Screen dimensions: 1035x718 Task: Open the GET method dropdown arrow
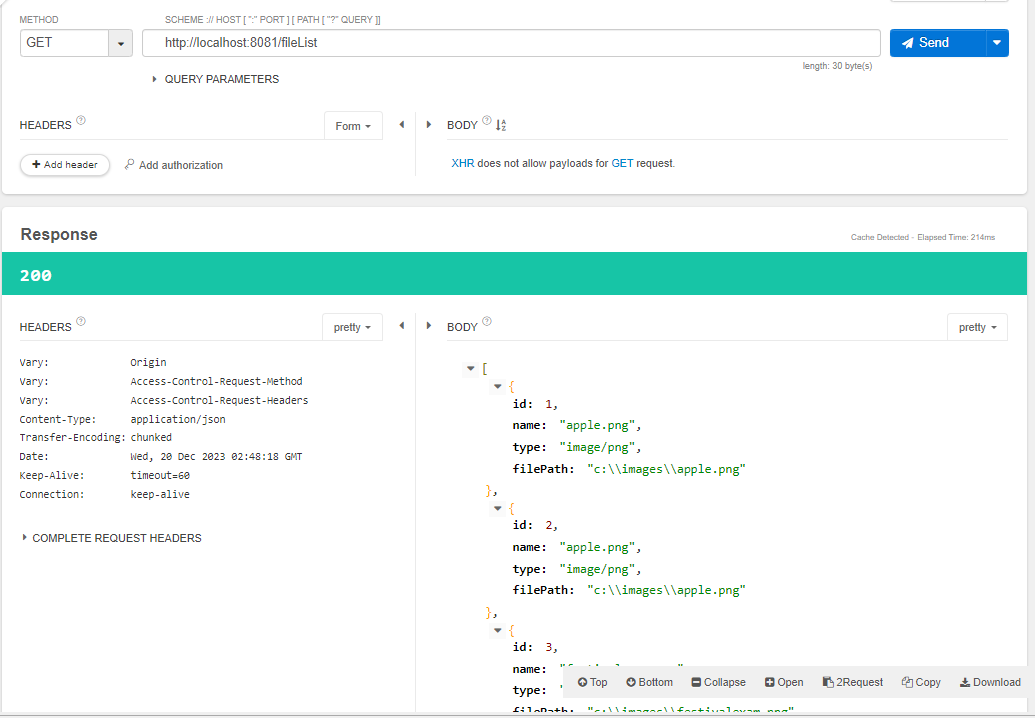[x=121, y=44]
